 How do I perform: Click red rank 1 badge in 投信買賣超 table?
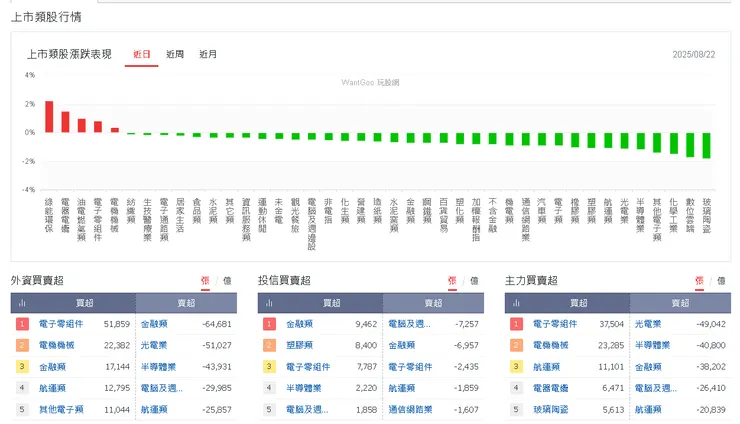point(269,324)
